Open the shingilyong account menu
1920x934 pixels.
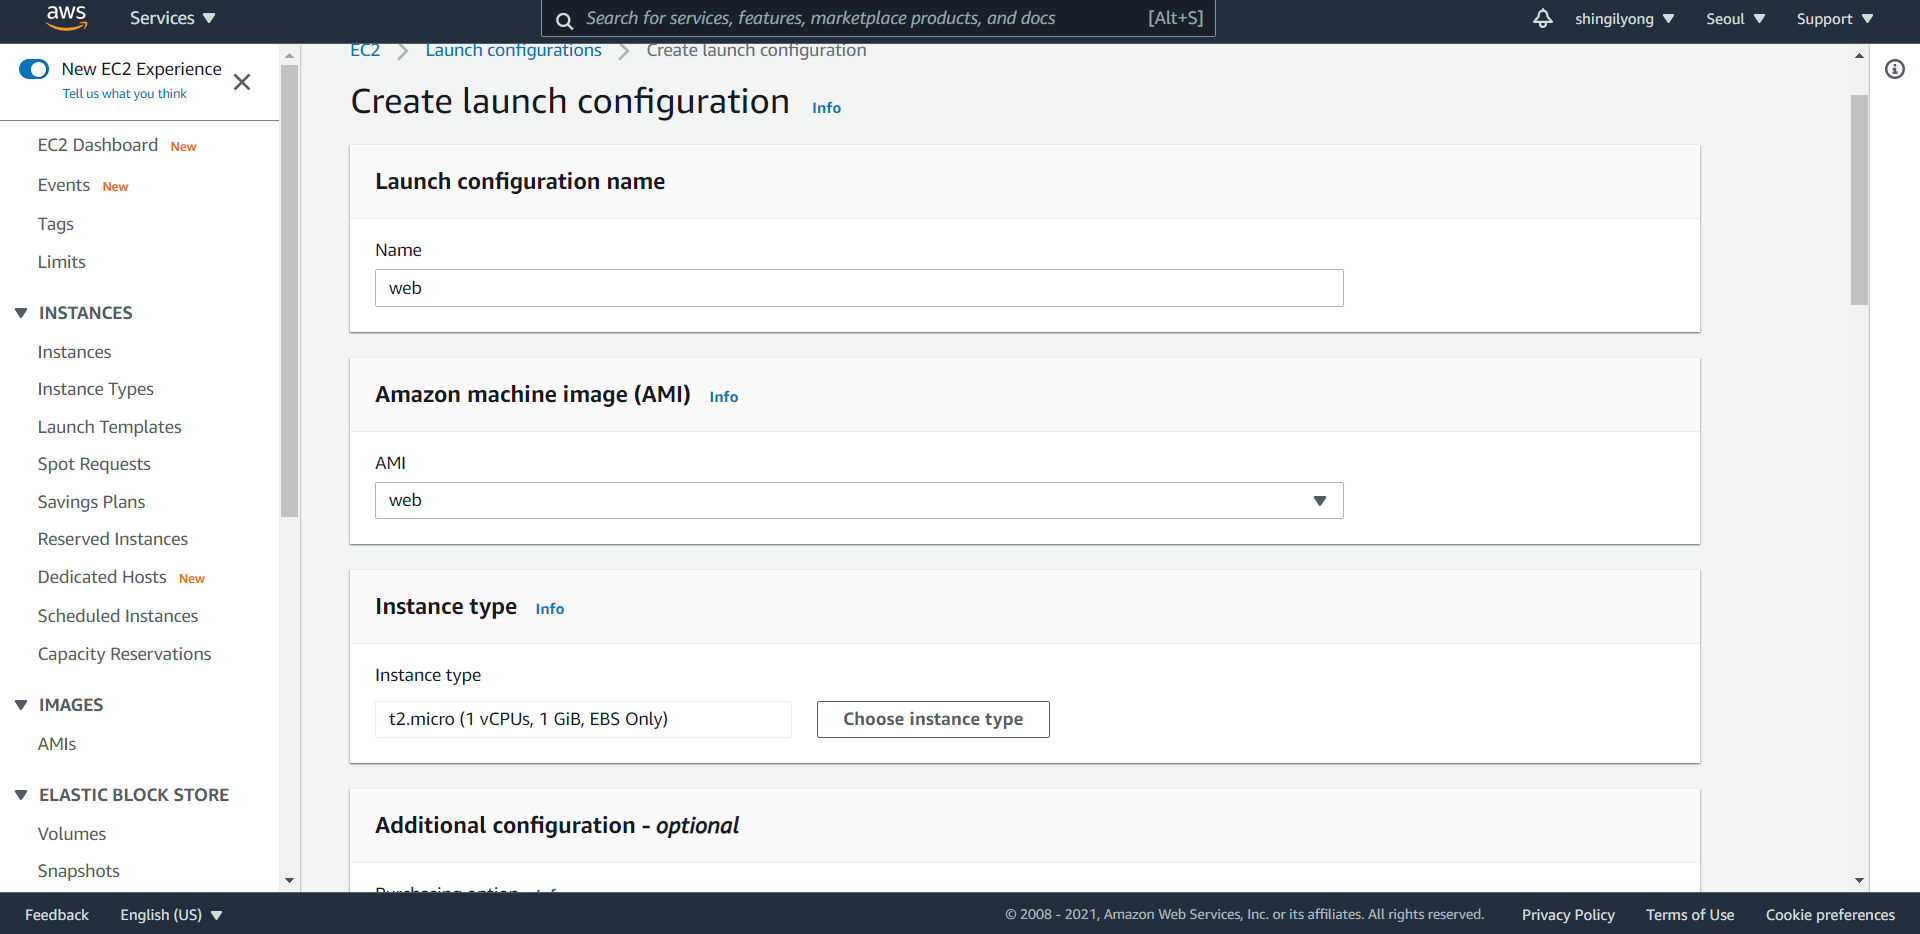(1624, 19)
